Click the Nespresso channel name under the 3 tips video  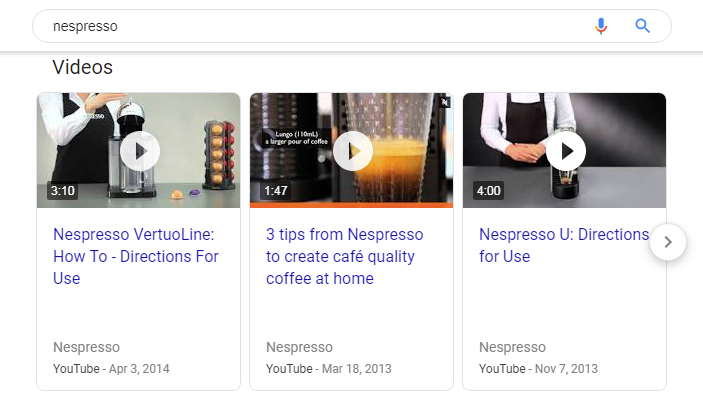pos(299,347)
